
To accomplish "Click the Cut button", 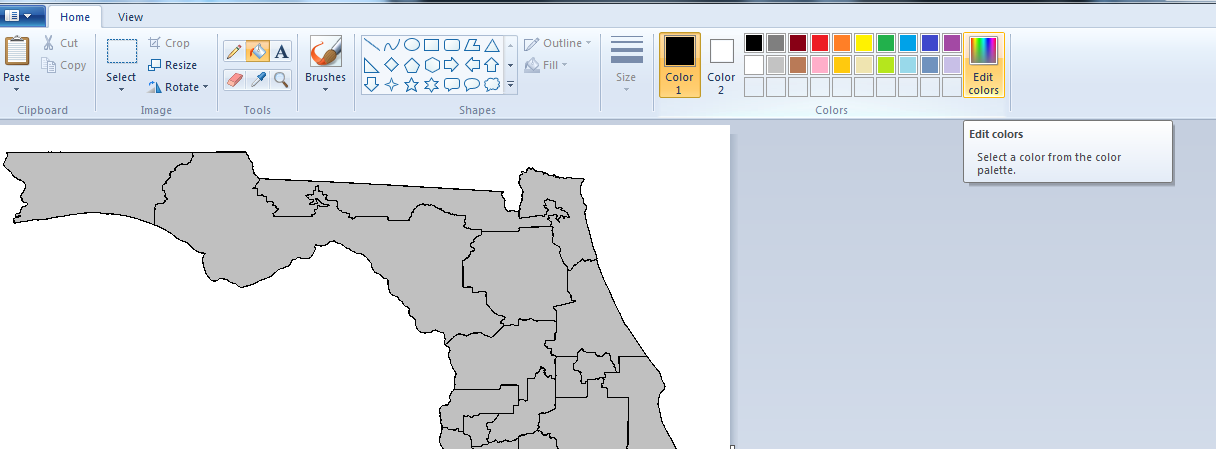I will point(60,43).
